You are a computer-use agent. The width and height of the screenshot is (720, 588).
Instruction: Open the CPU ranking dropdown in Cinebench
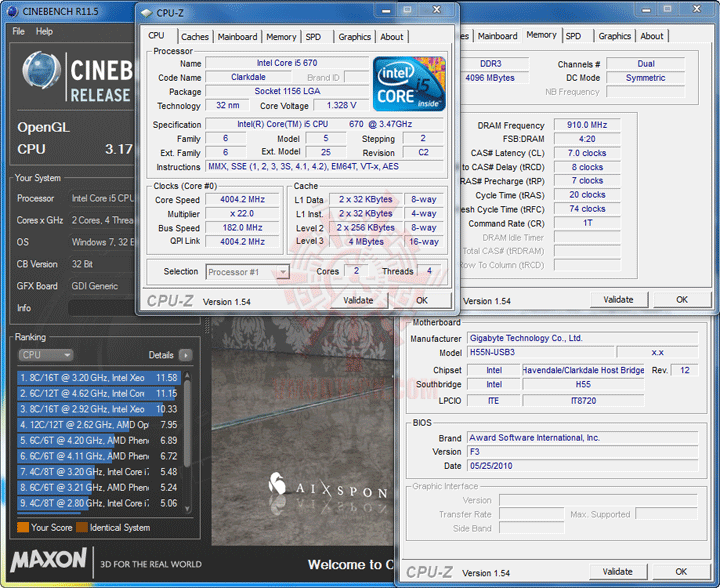pos(45,355)
